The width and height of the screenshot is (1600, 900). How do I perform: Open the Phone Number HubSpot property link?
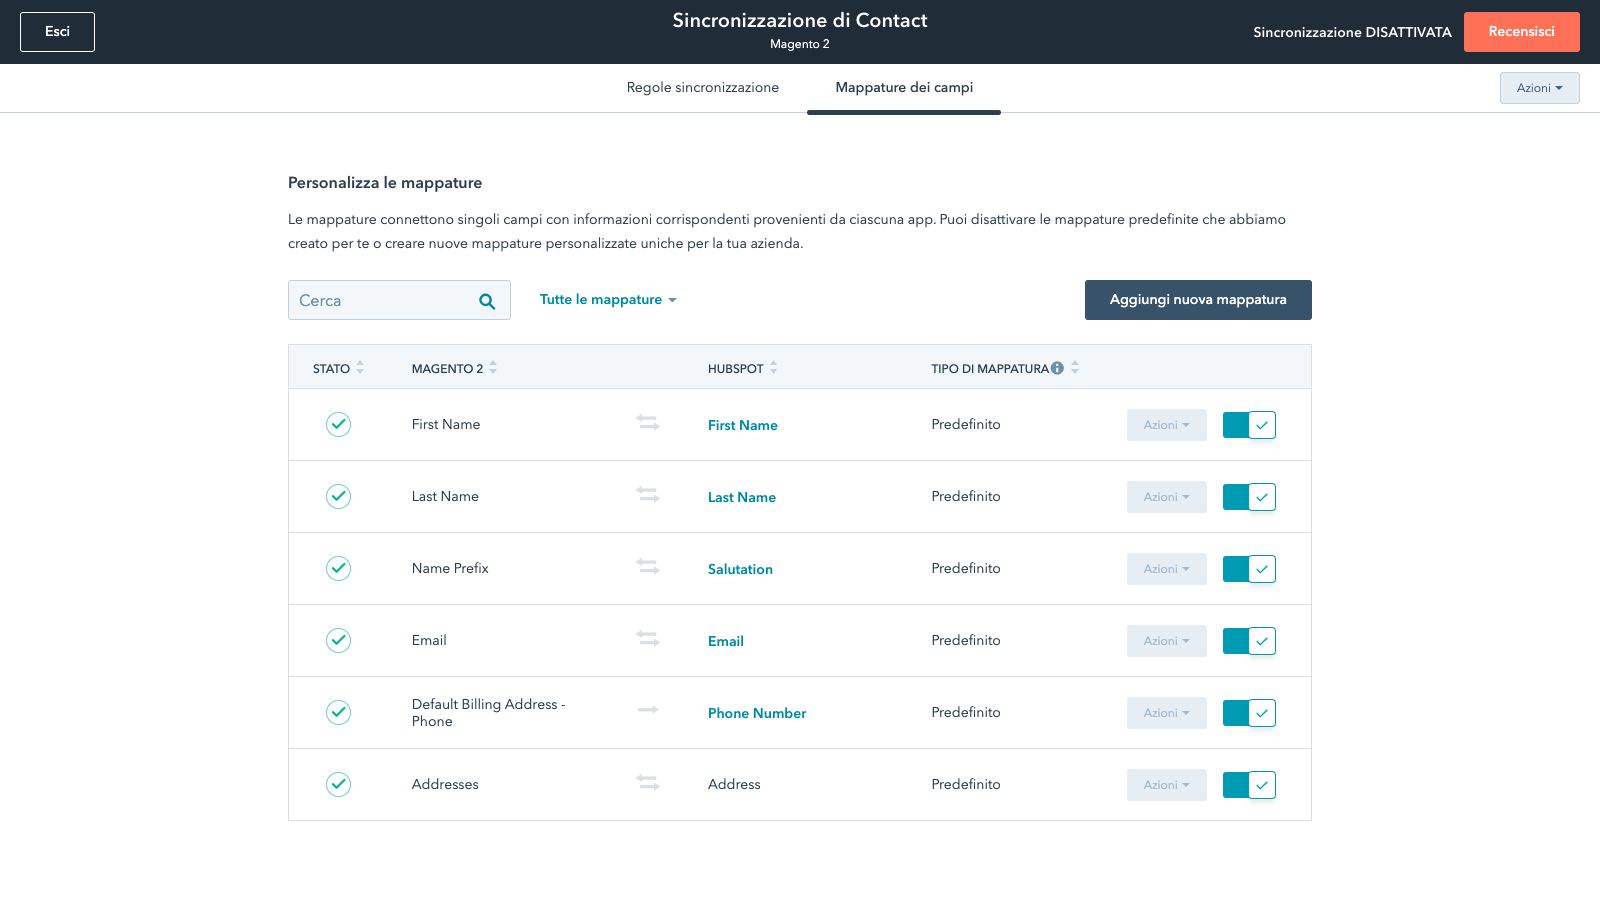[757, 713]
